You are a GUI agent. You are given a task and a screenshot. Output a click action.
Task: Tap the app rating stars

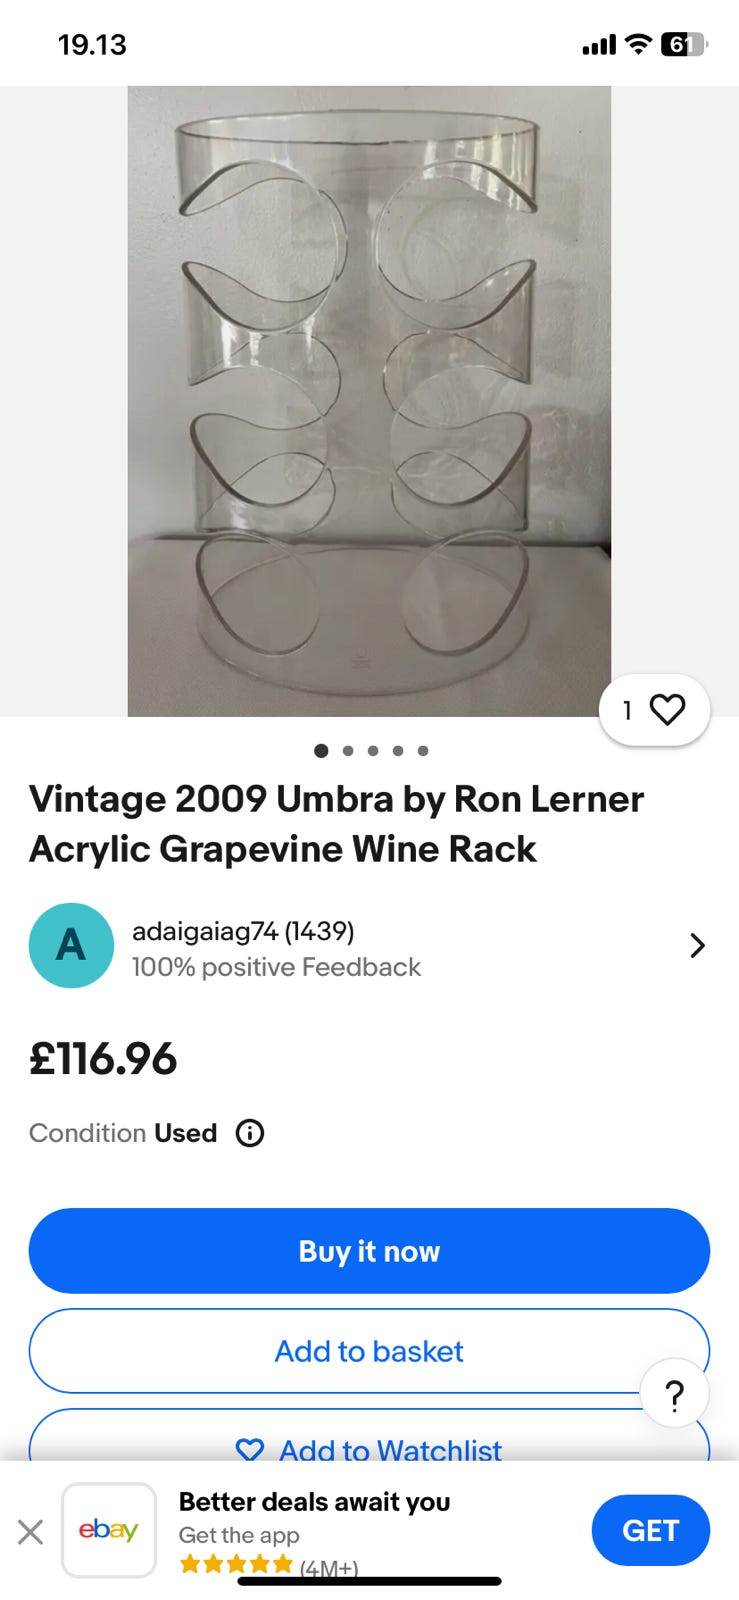coord(236,1564)
